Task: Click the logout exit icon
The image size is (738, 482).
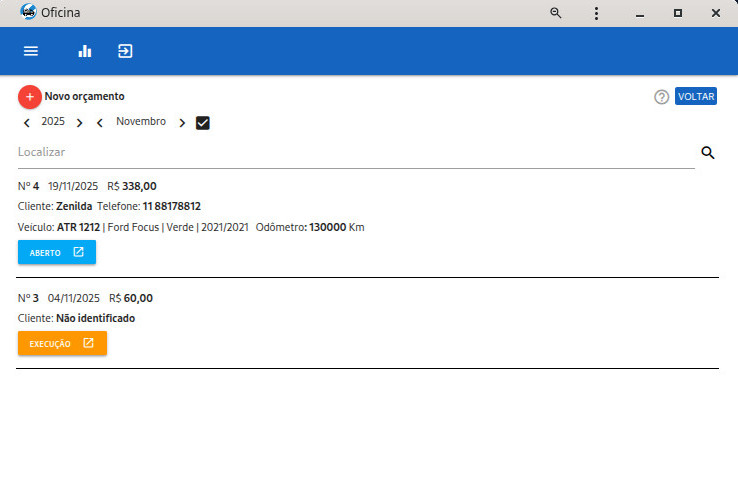Action: click(x=125, y=51)
